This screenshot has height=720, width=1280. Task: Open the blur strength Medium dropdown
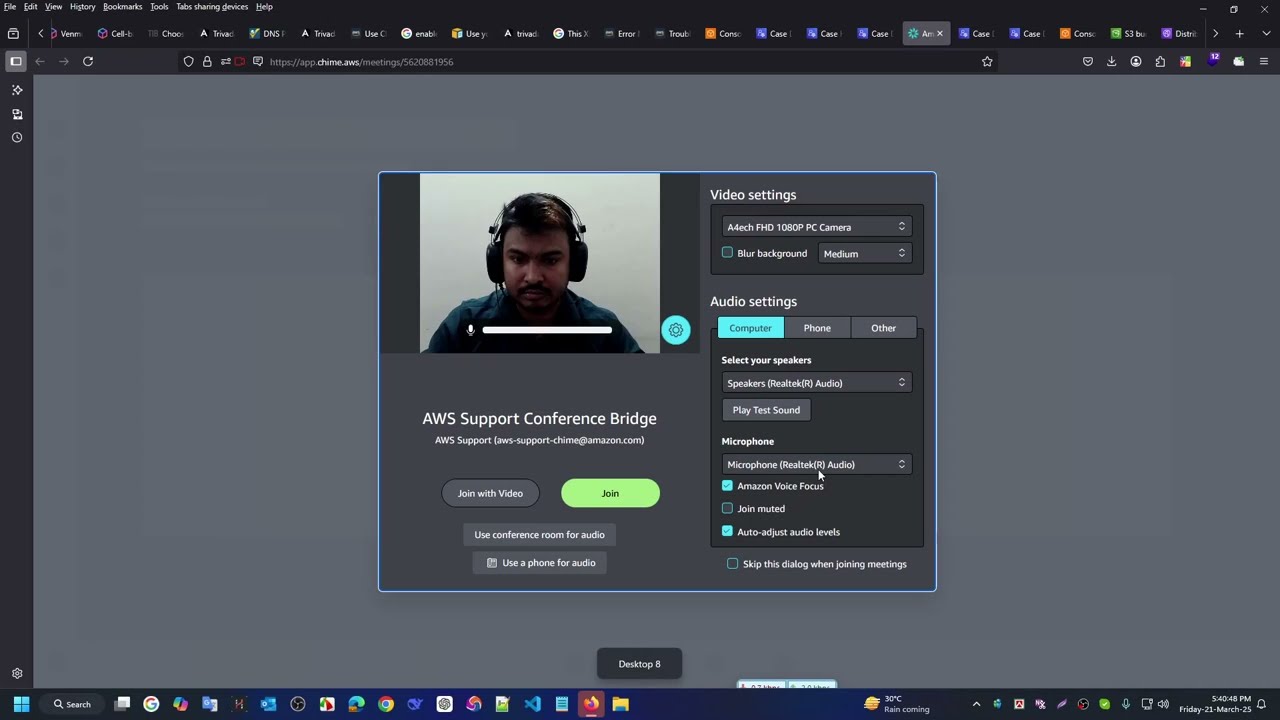pos(865,254)
